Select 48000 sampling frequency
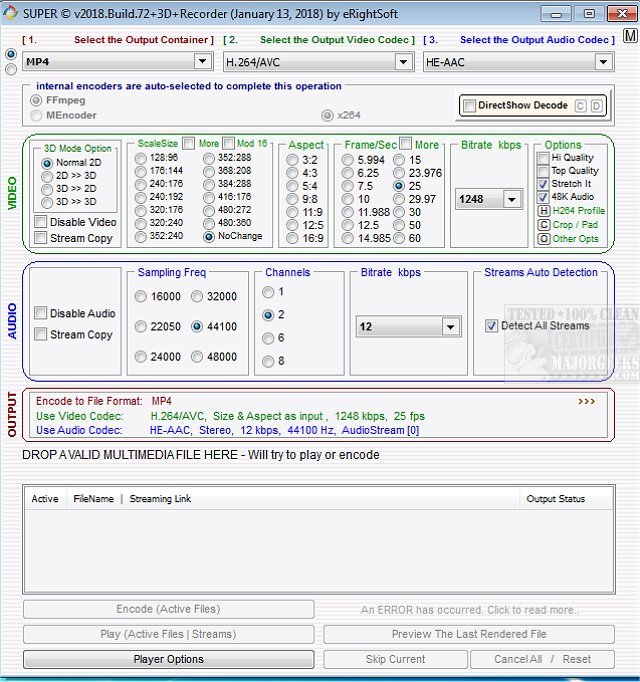640x682 pixels. (x=197, y=357)
